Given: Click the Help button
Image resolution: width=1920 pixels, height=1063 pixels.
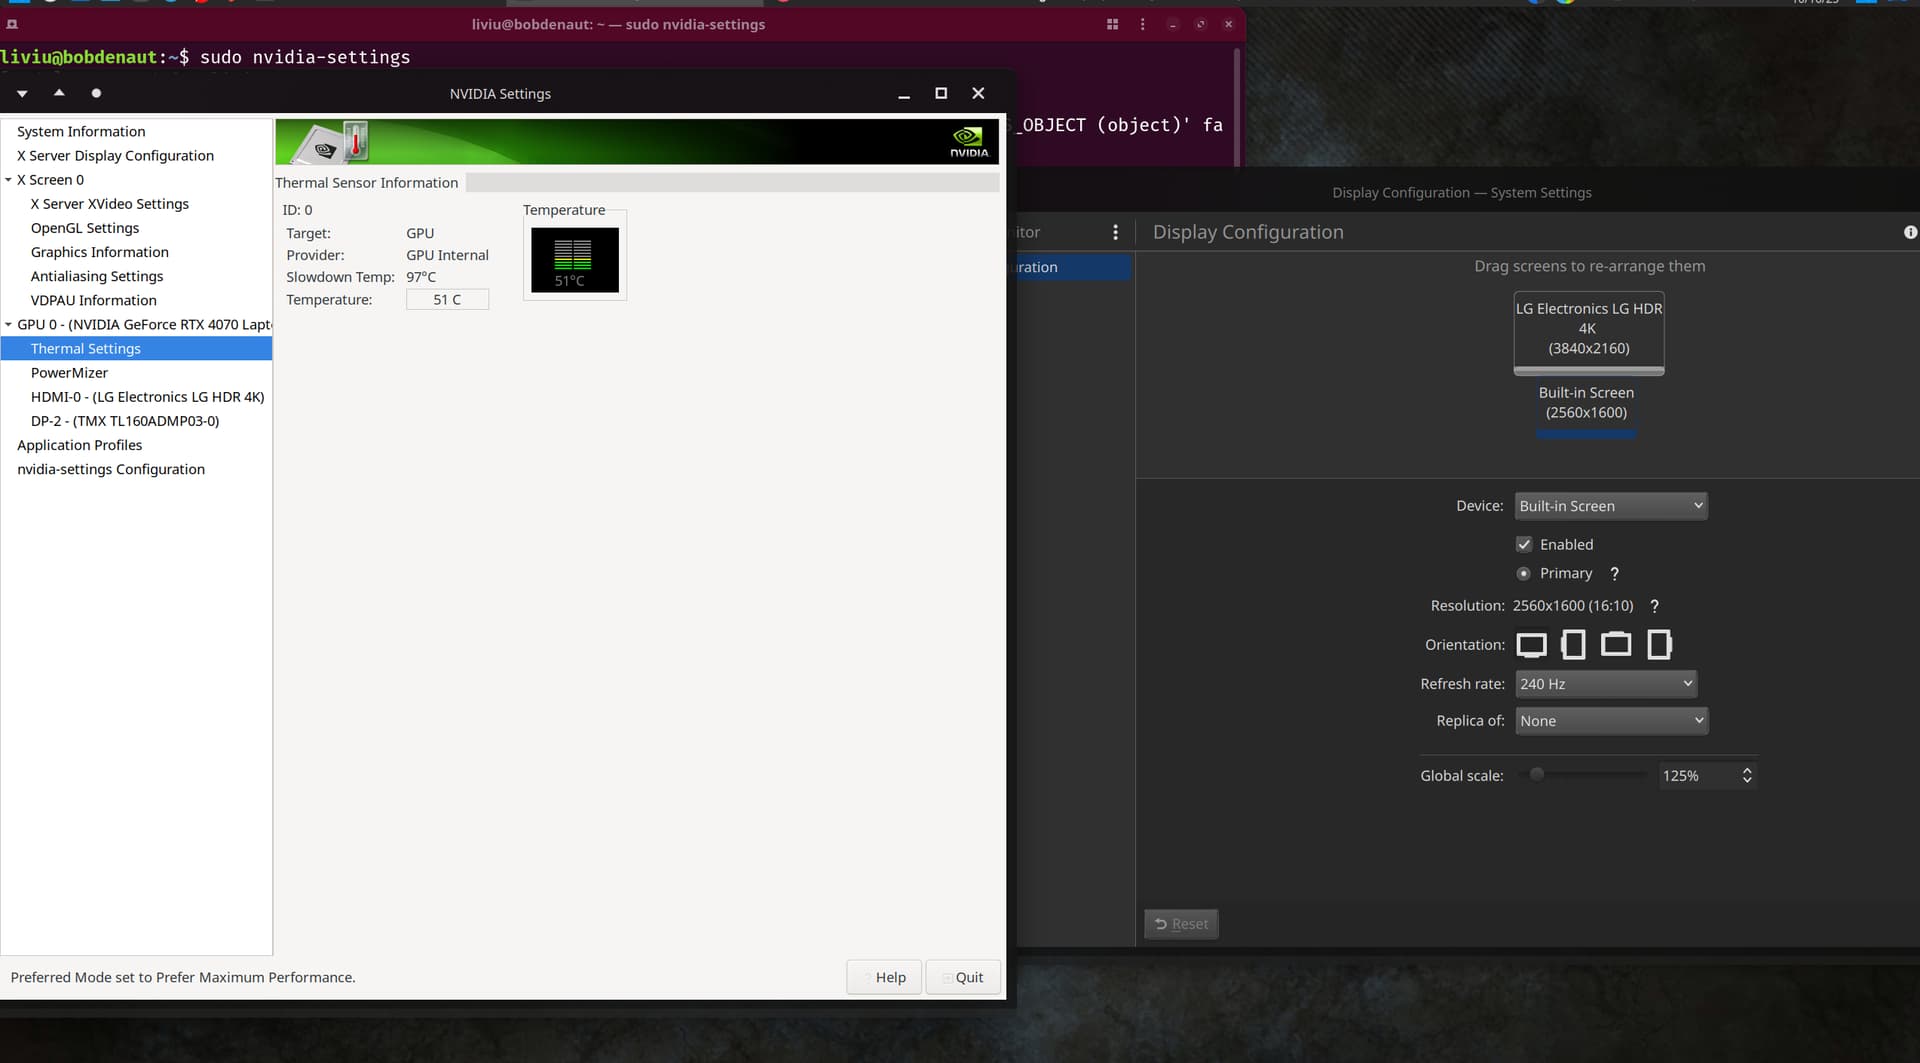Looking at the screenshot, I should 884,977.
